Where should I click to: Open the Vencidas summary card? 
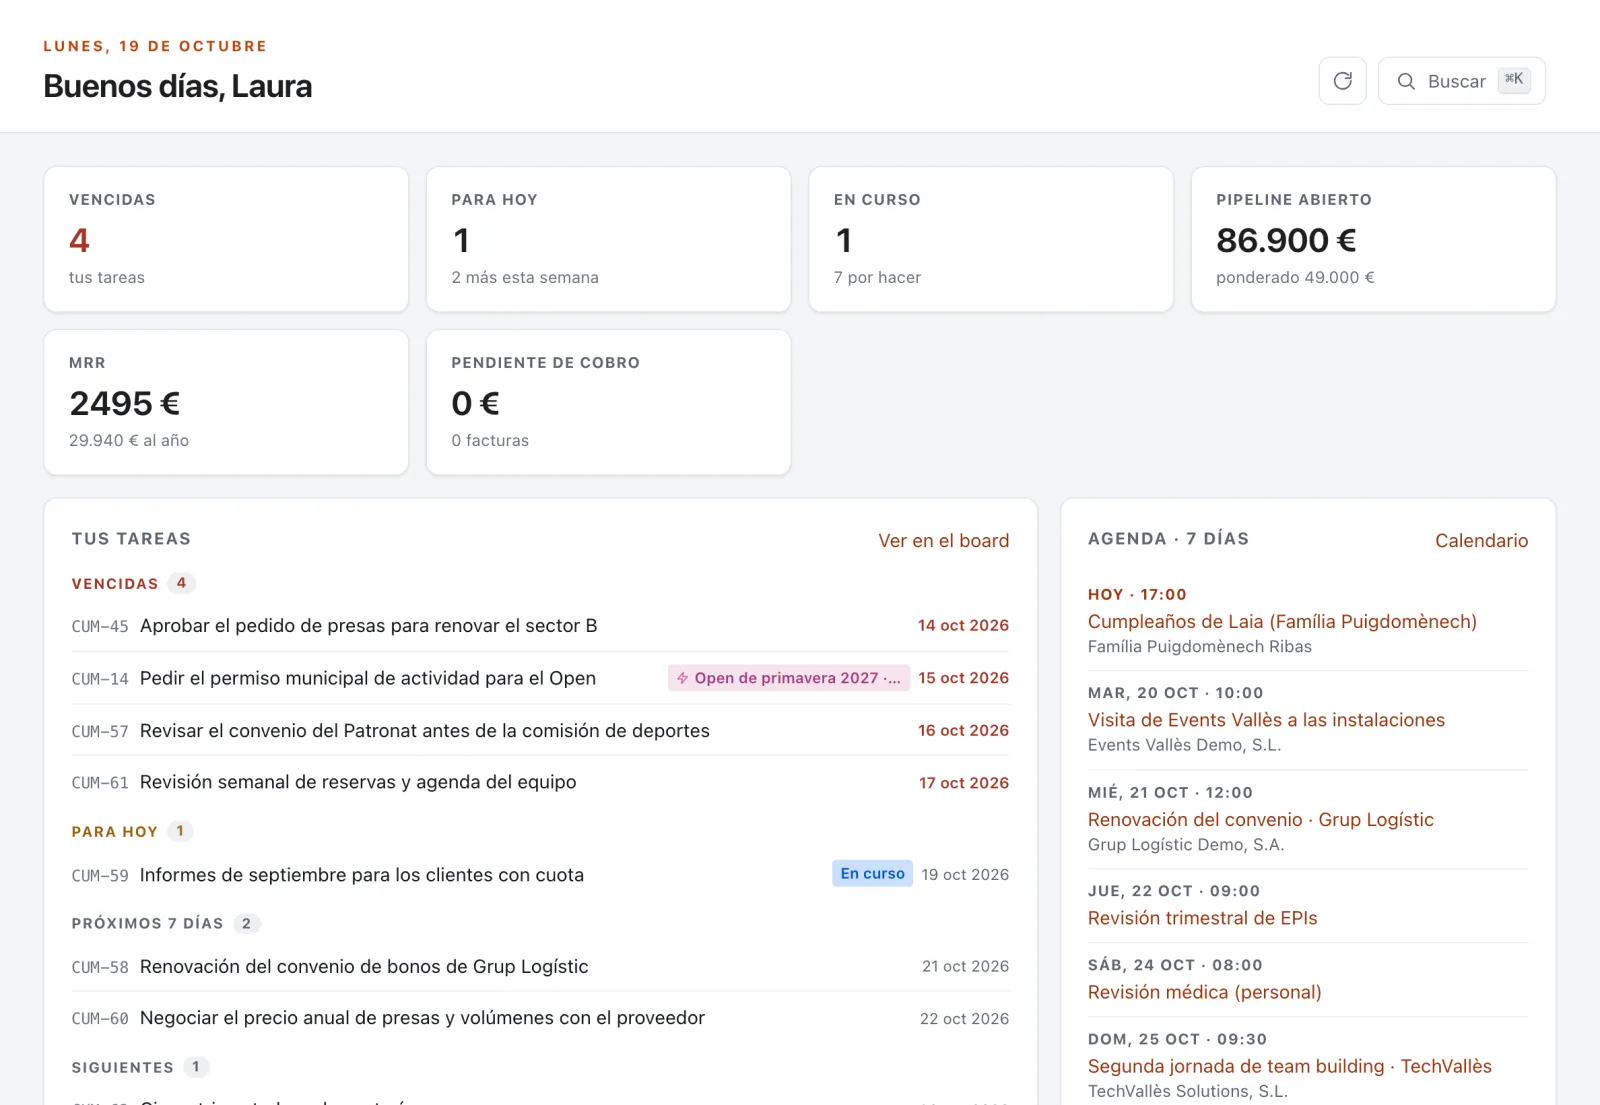click(226, 239)
